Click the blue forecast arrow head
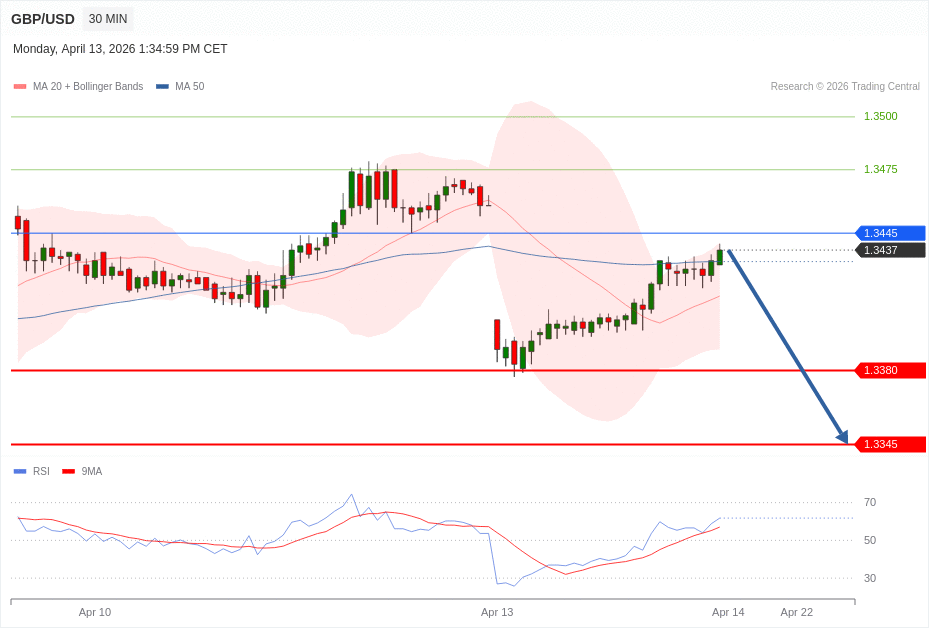 click(842, 436)
